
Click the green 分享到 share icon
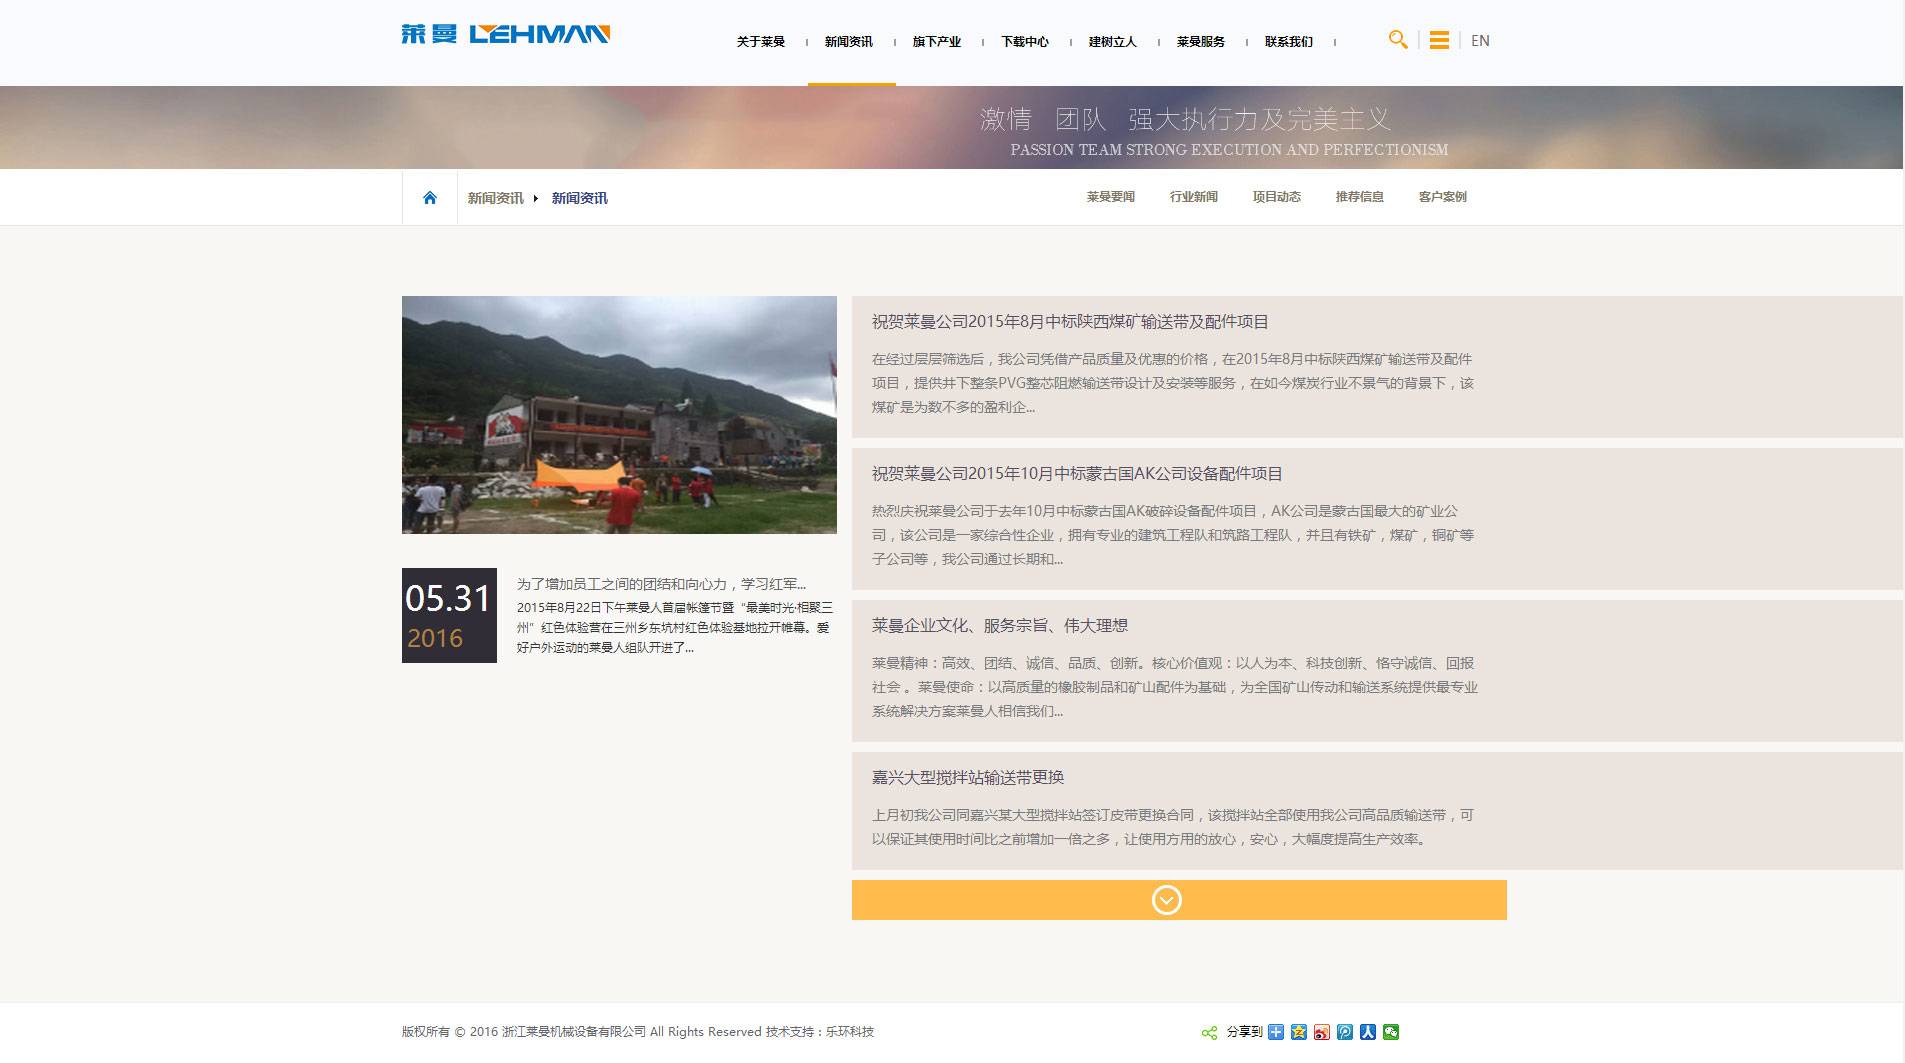click(x=1209, y=1031)
